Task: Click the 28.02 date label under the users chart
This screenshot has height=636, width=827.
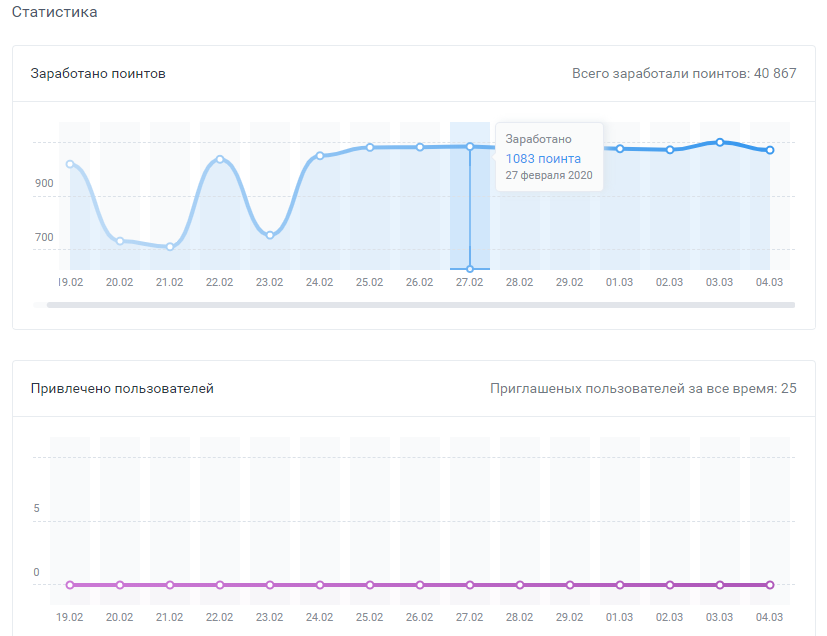Action: coord(520,617)
